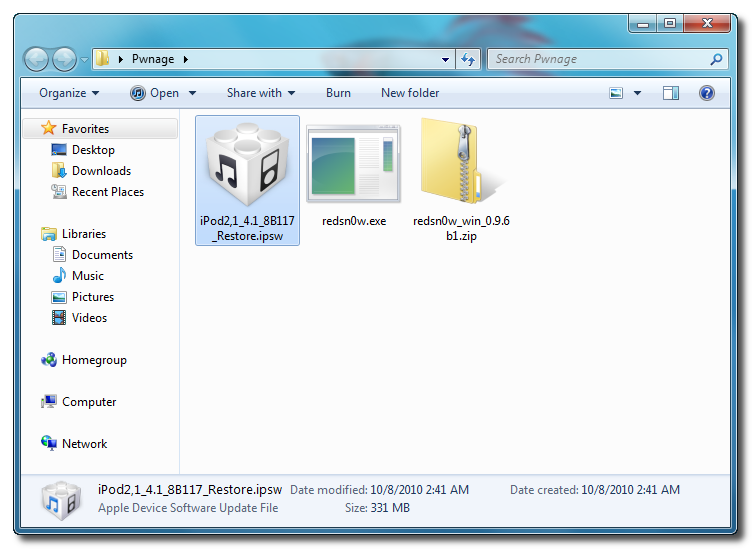Image resolution: width=752 pixels, height=549 pixels.
Task: Select Documents under Libraries
Action: pyautogui.click(x=102, y=255)
